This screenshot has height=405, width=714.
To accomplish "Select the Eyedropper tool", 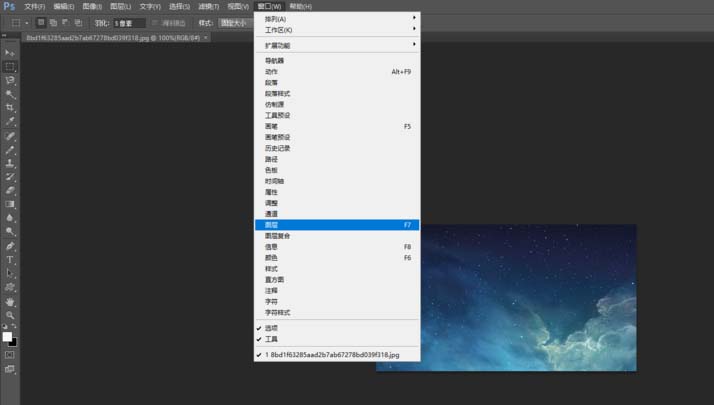I will 10,122.
